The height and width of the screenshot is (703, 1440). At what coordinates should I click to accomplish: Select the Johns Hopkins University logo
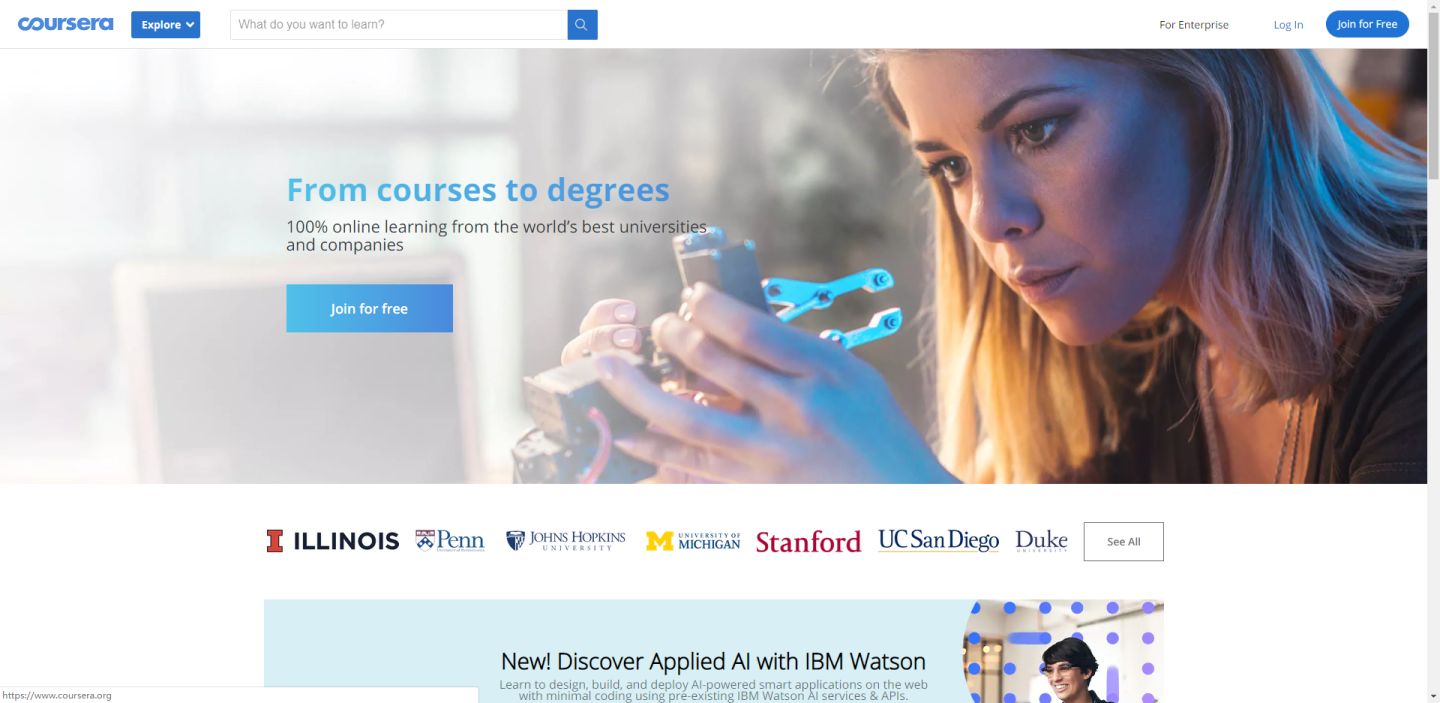coord(565,541)
